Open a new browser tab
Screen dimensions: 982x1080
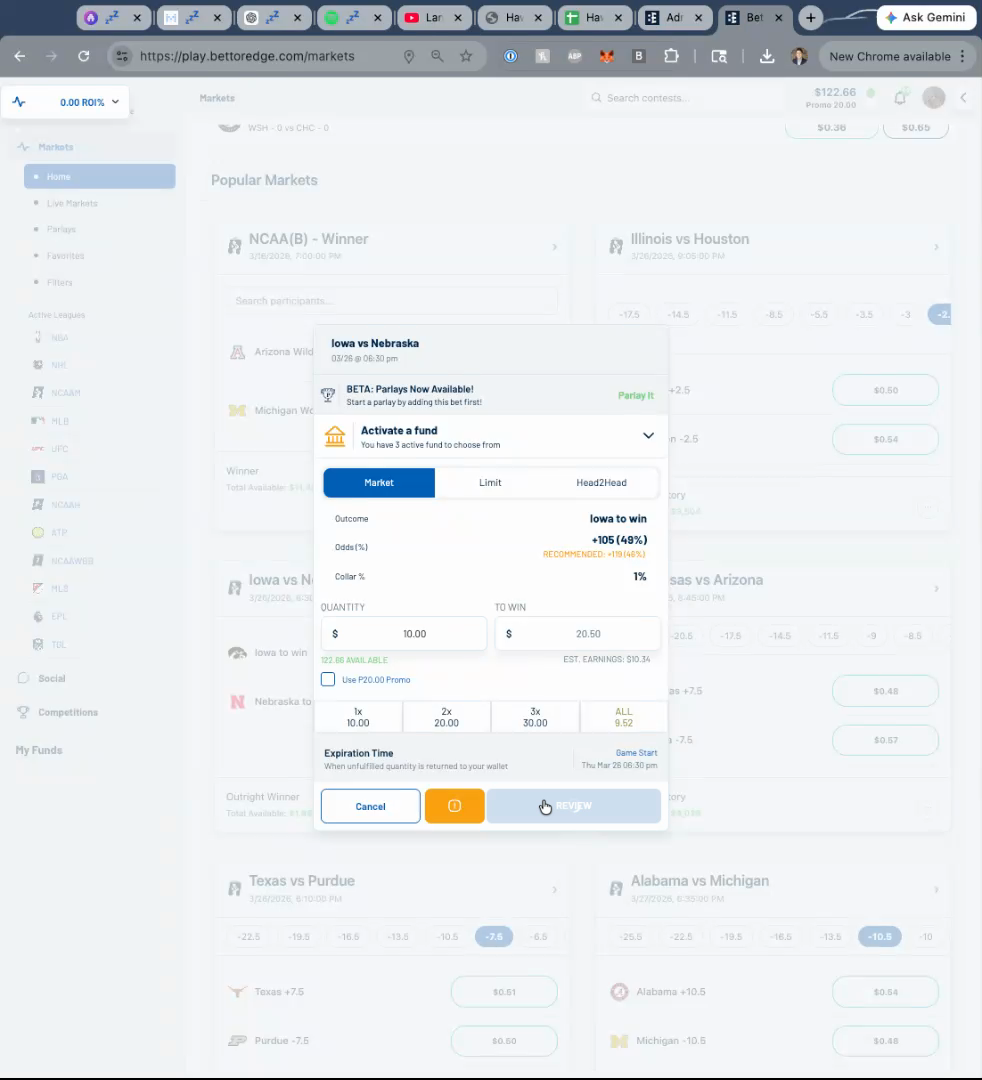pos(811,18)
